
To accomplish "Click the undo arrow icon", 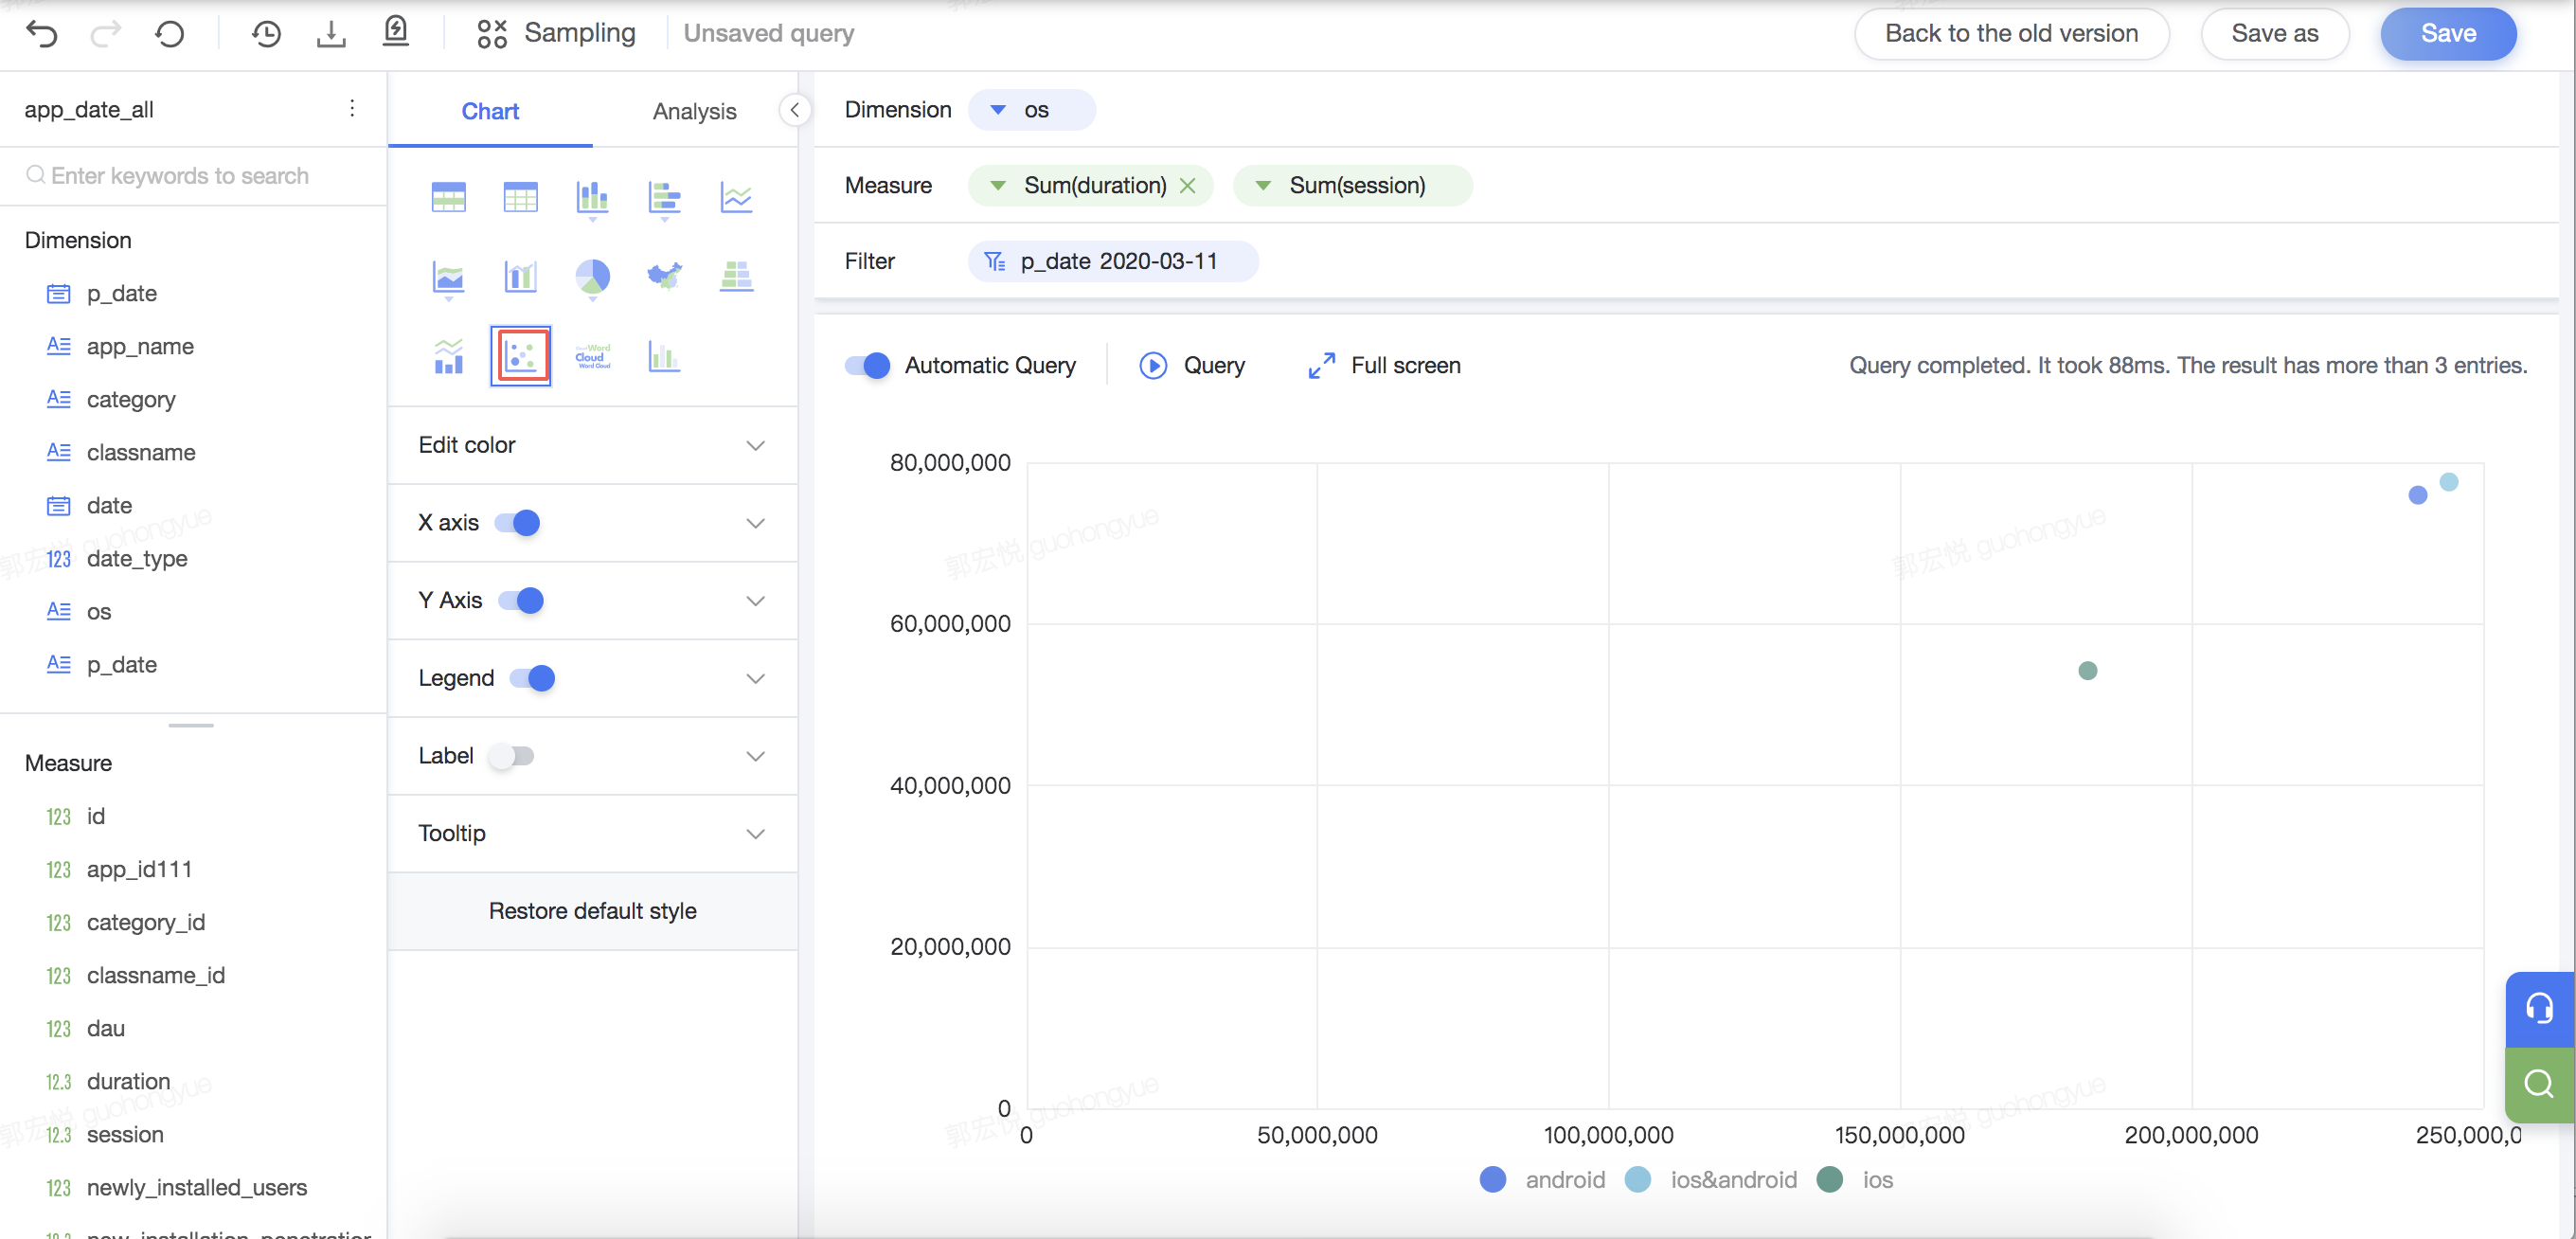I will (42, 34).
